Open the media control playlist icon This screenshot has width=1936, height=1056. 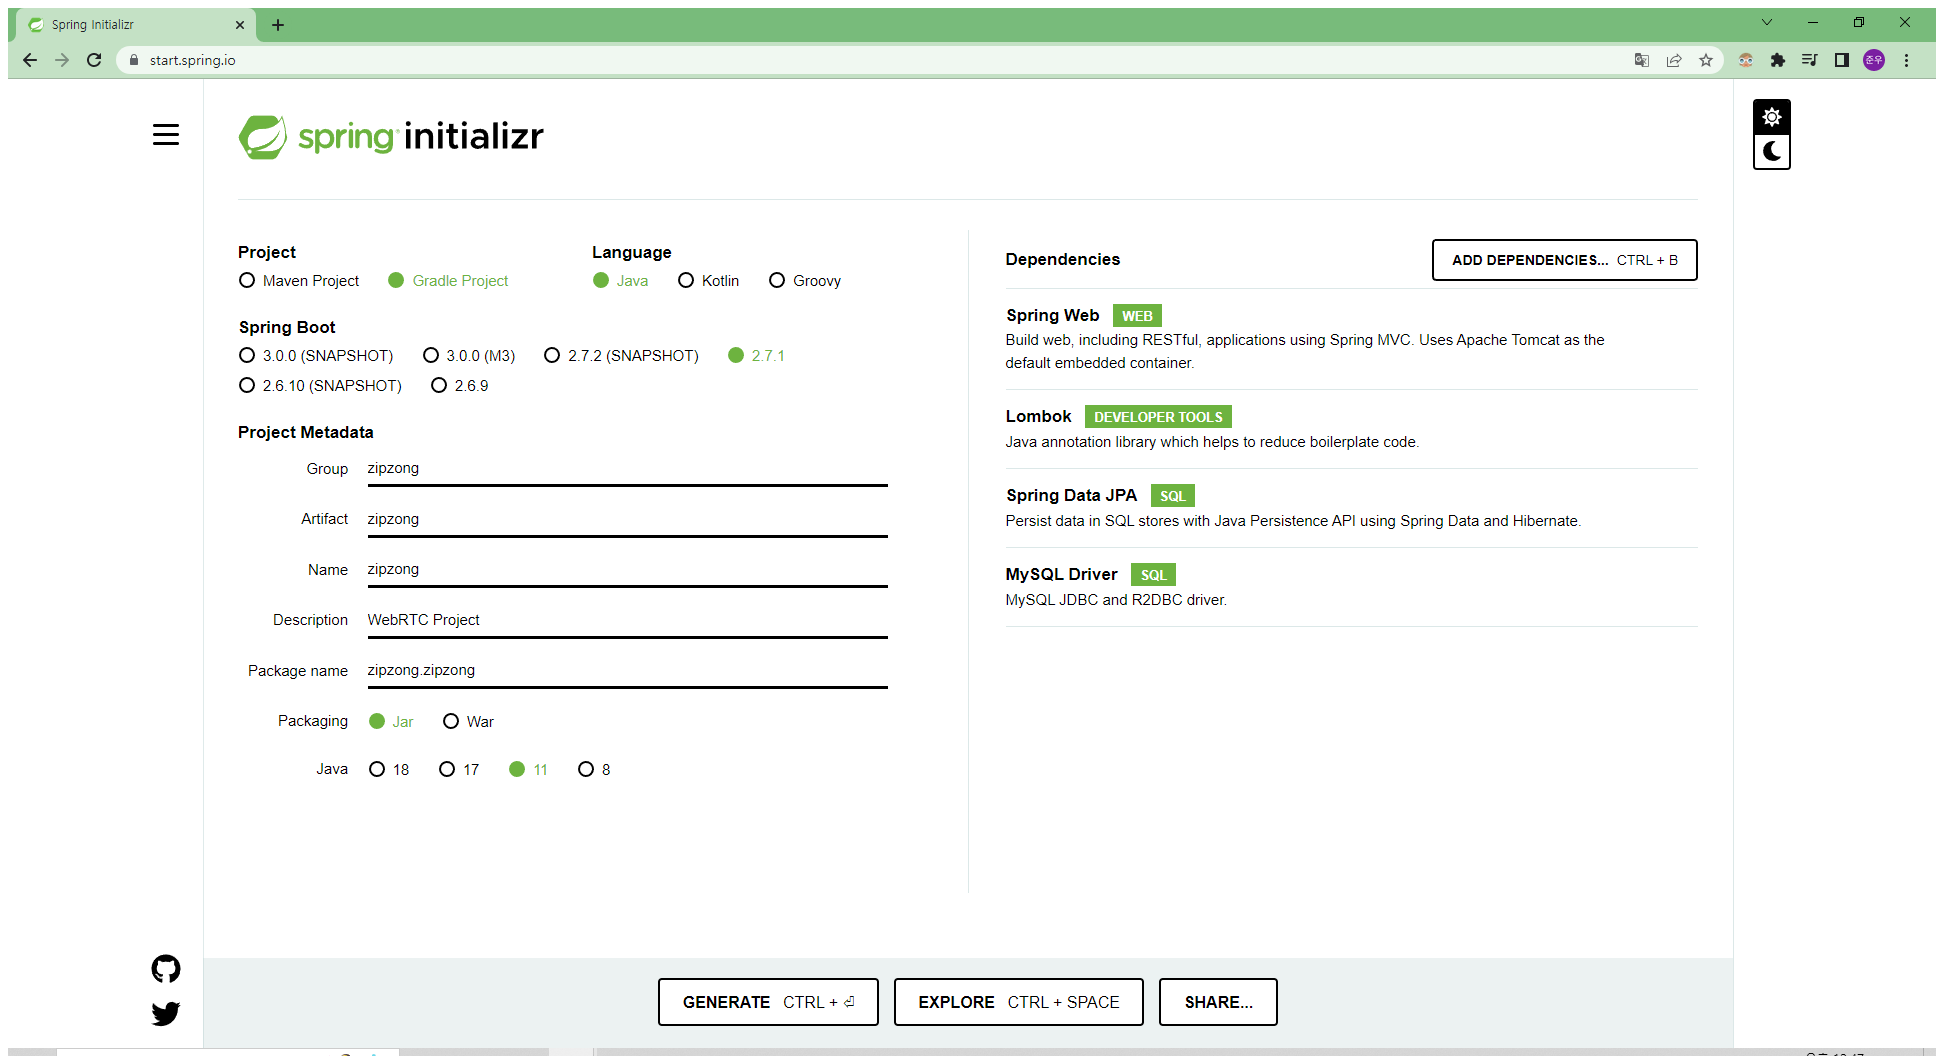(1809, 60)
